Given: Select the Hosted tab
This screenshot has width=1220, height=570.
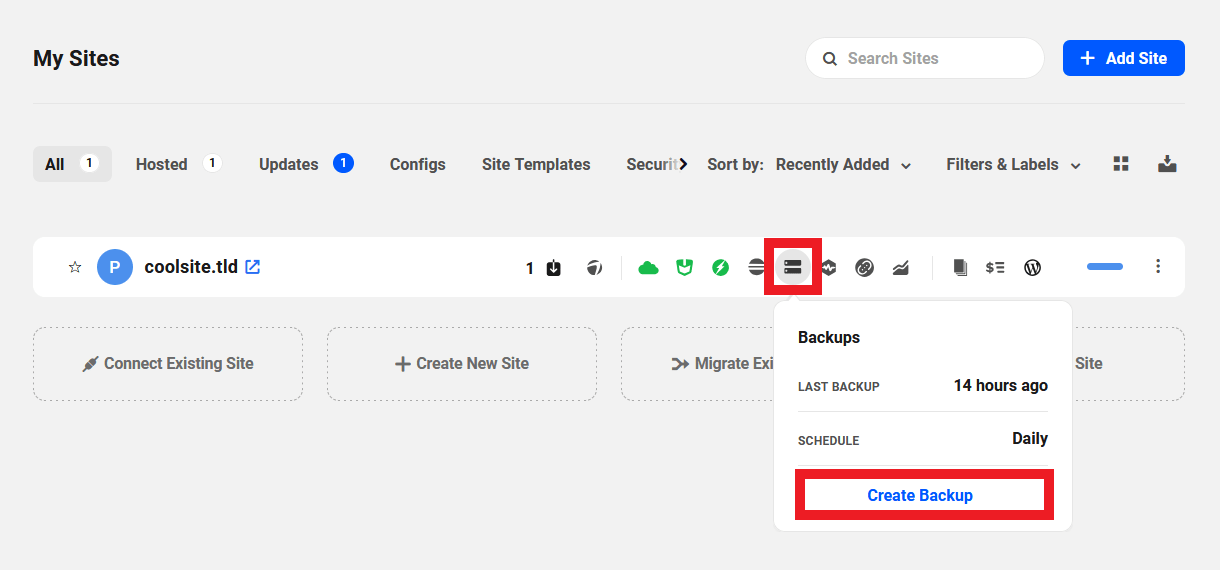Looking at the screenshot, I should [x=178, y=164].
